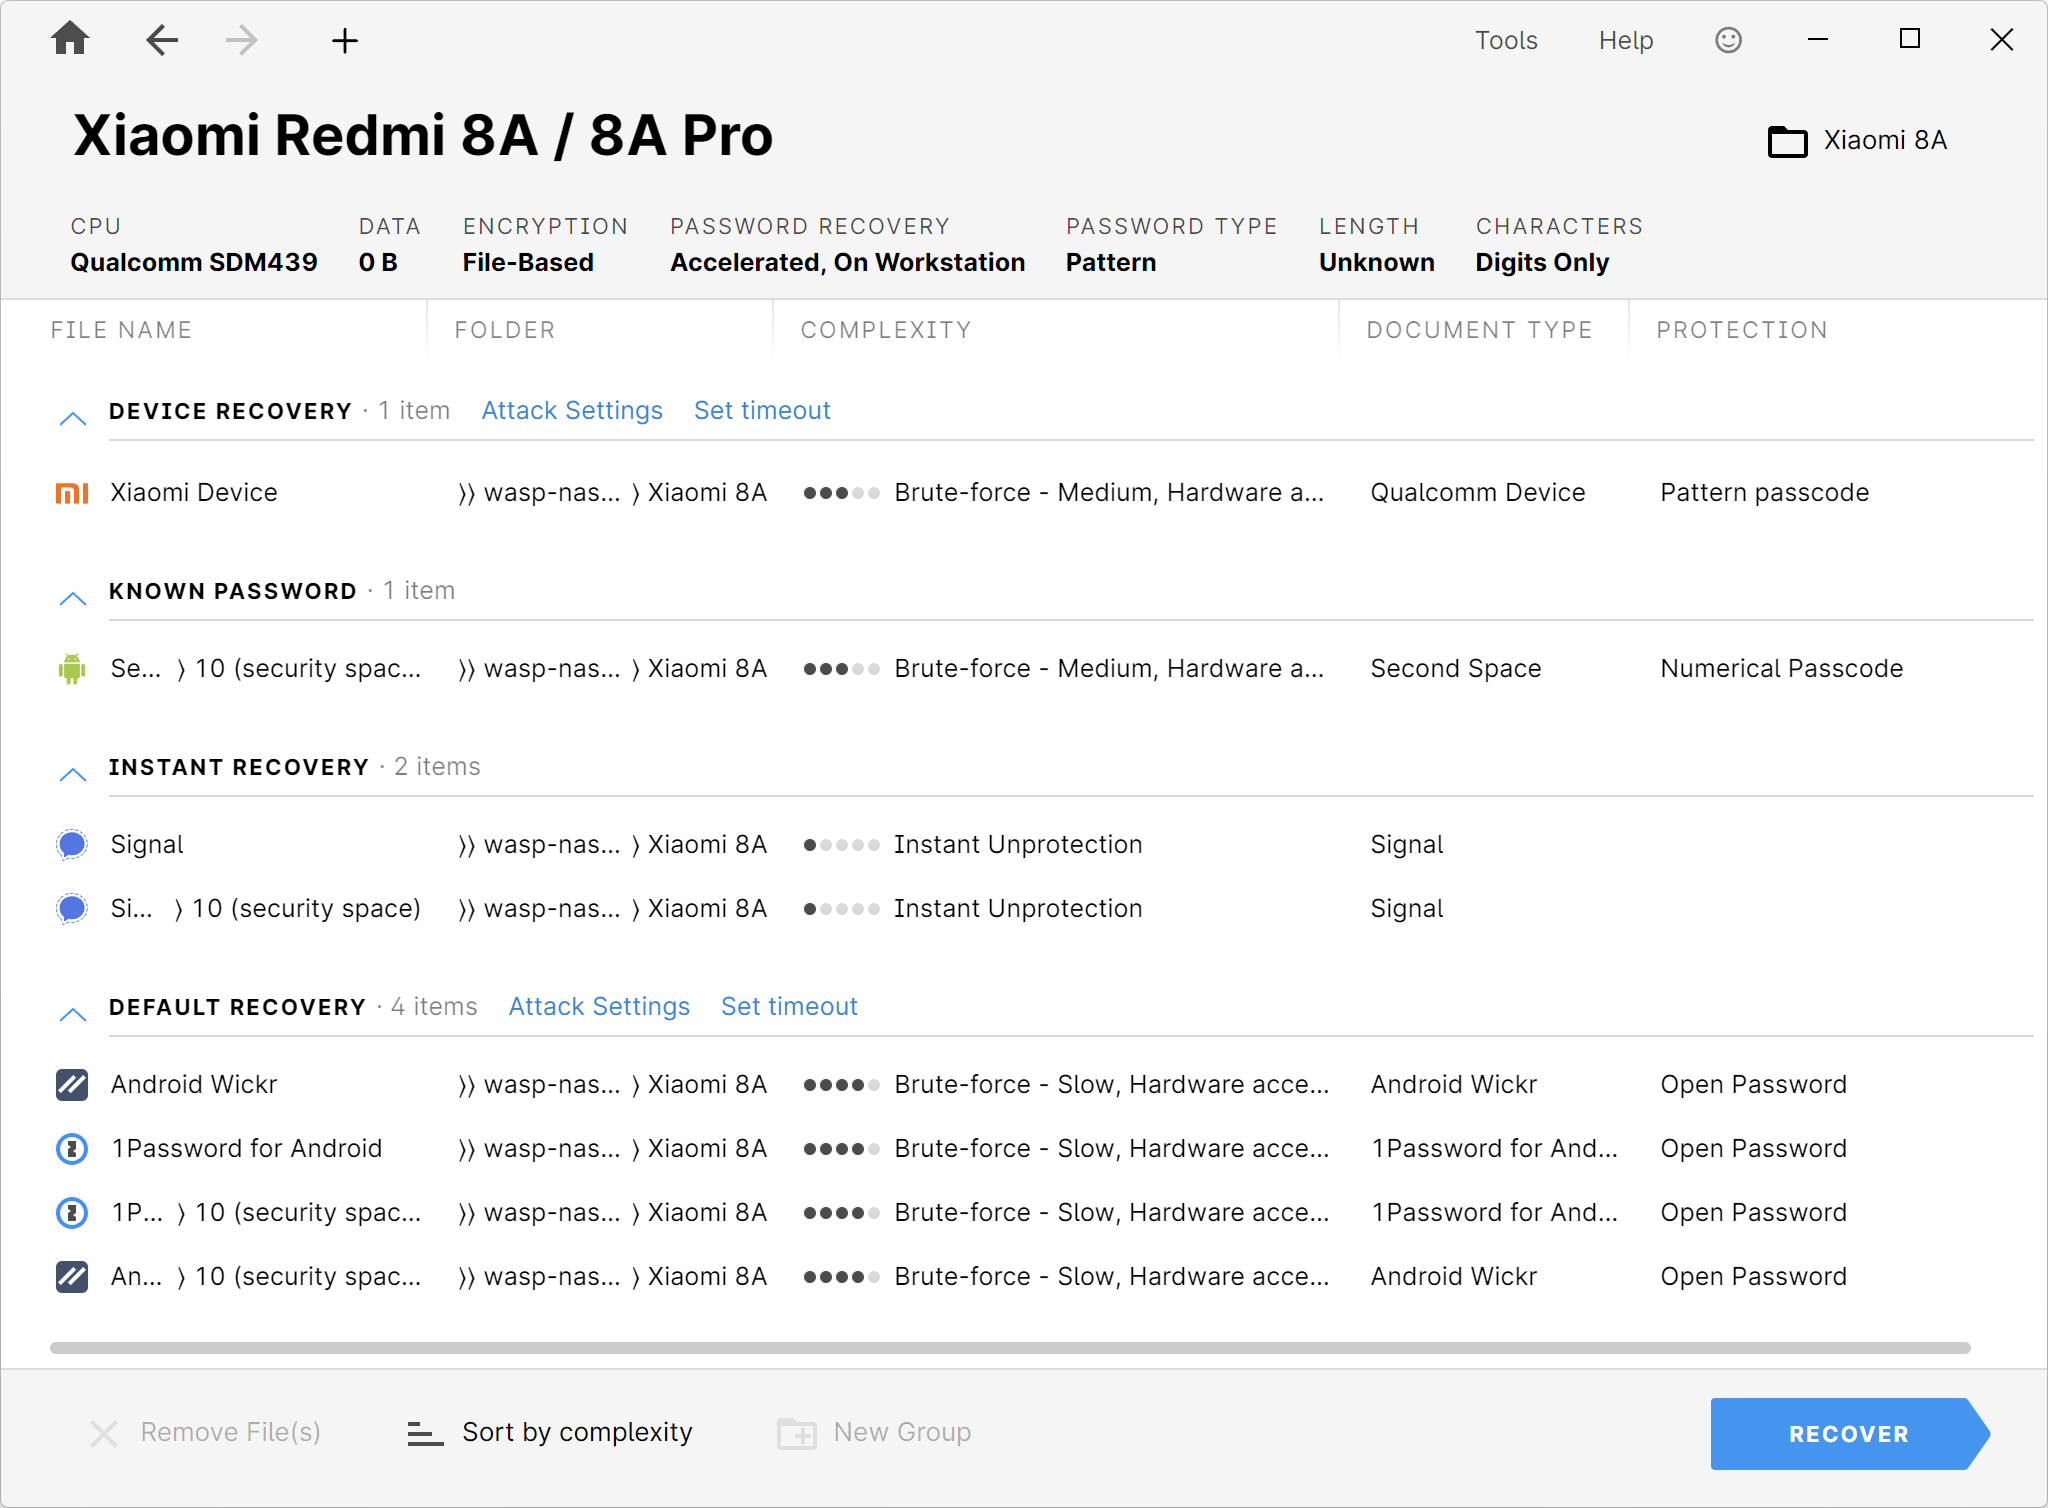Click the 'Xiaomi Redmi 8A / 8A Pro' title
Screen dimensions: 2048x1508
coord(423,136)
